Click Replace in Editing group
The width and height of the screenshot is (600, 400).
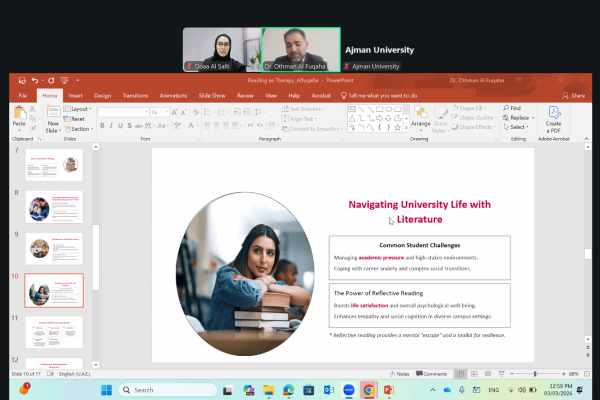click(x=517, y=117)
